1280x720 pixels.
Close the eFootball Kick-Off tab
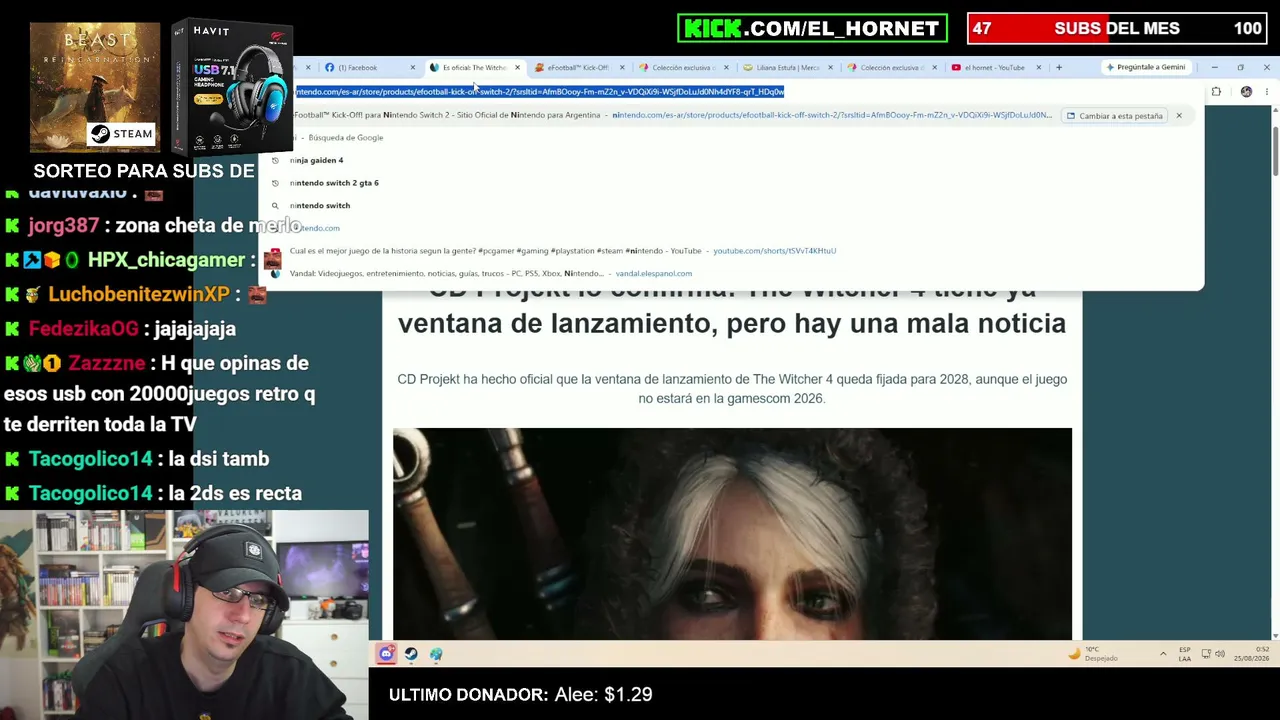[x=622, y=68]
